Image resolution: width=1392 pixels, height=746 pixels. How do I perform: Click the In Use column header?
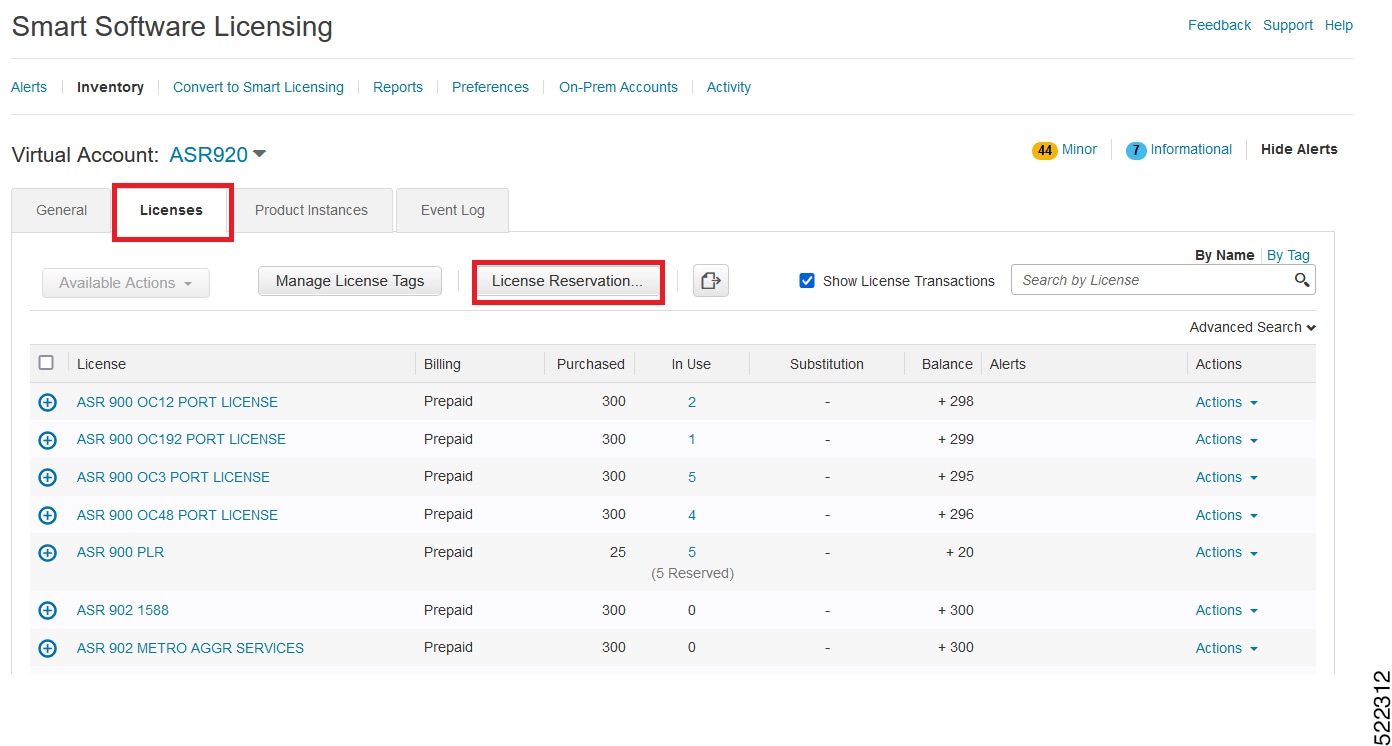click(691, 364)
